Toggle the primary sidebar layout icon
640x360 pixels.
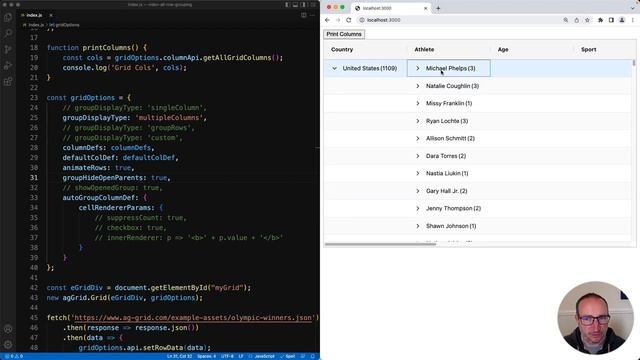288,5
